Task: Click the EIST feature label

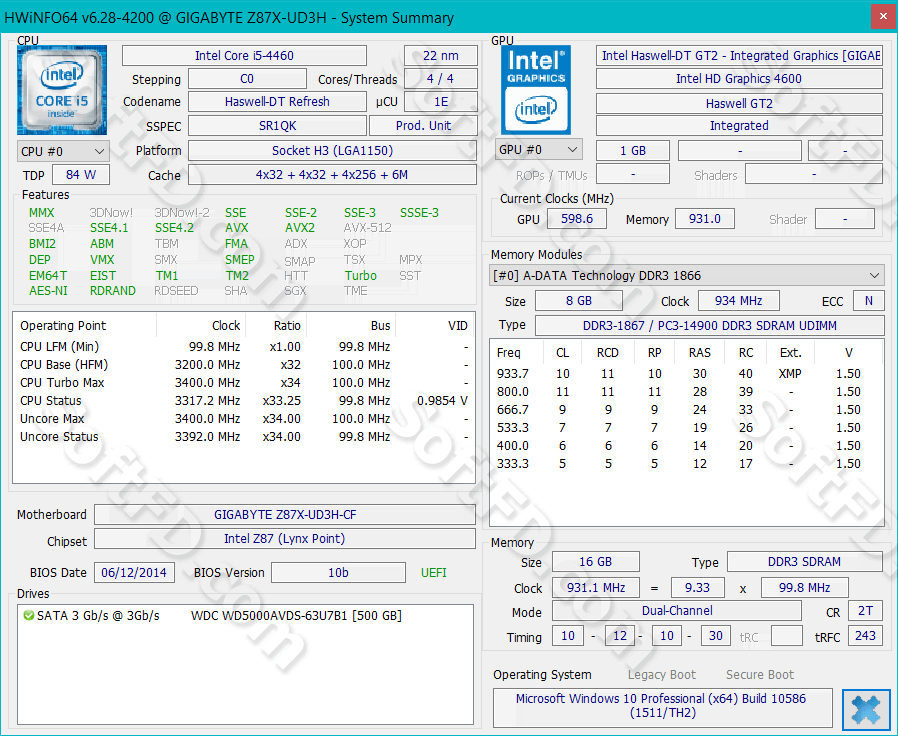Action: pyautogui.click(x=103, y=275)
